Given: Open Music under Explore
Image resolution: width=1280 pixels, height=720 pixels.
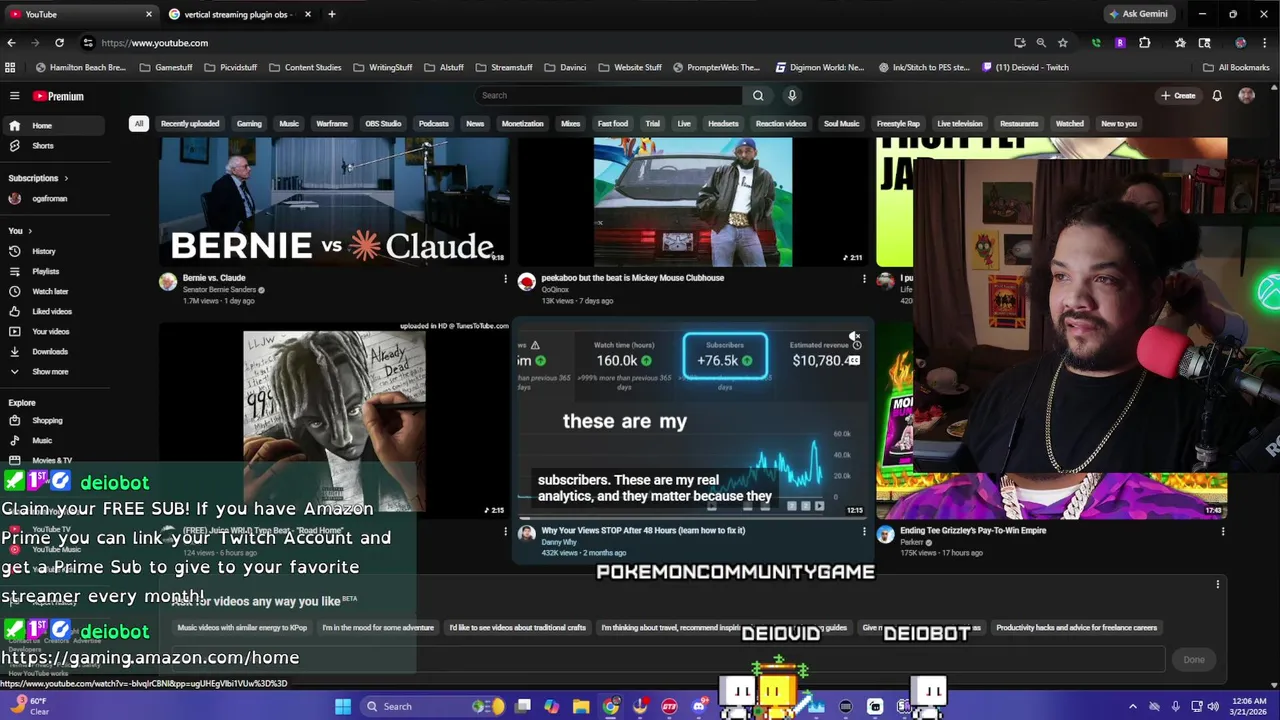Looking at the screenshot, I should pos(52,440).
